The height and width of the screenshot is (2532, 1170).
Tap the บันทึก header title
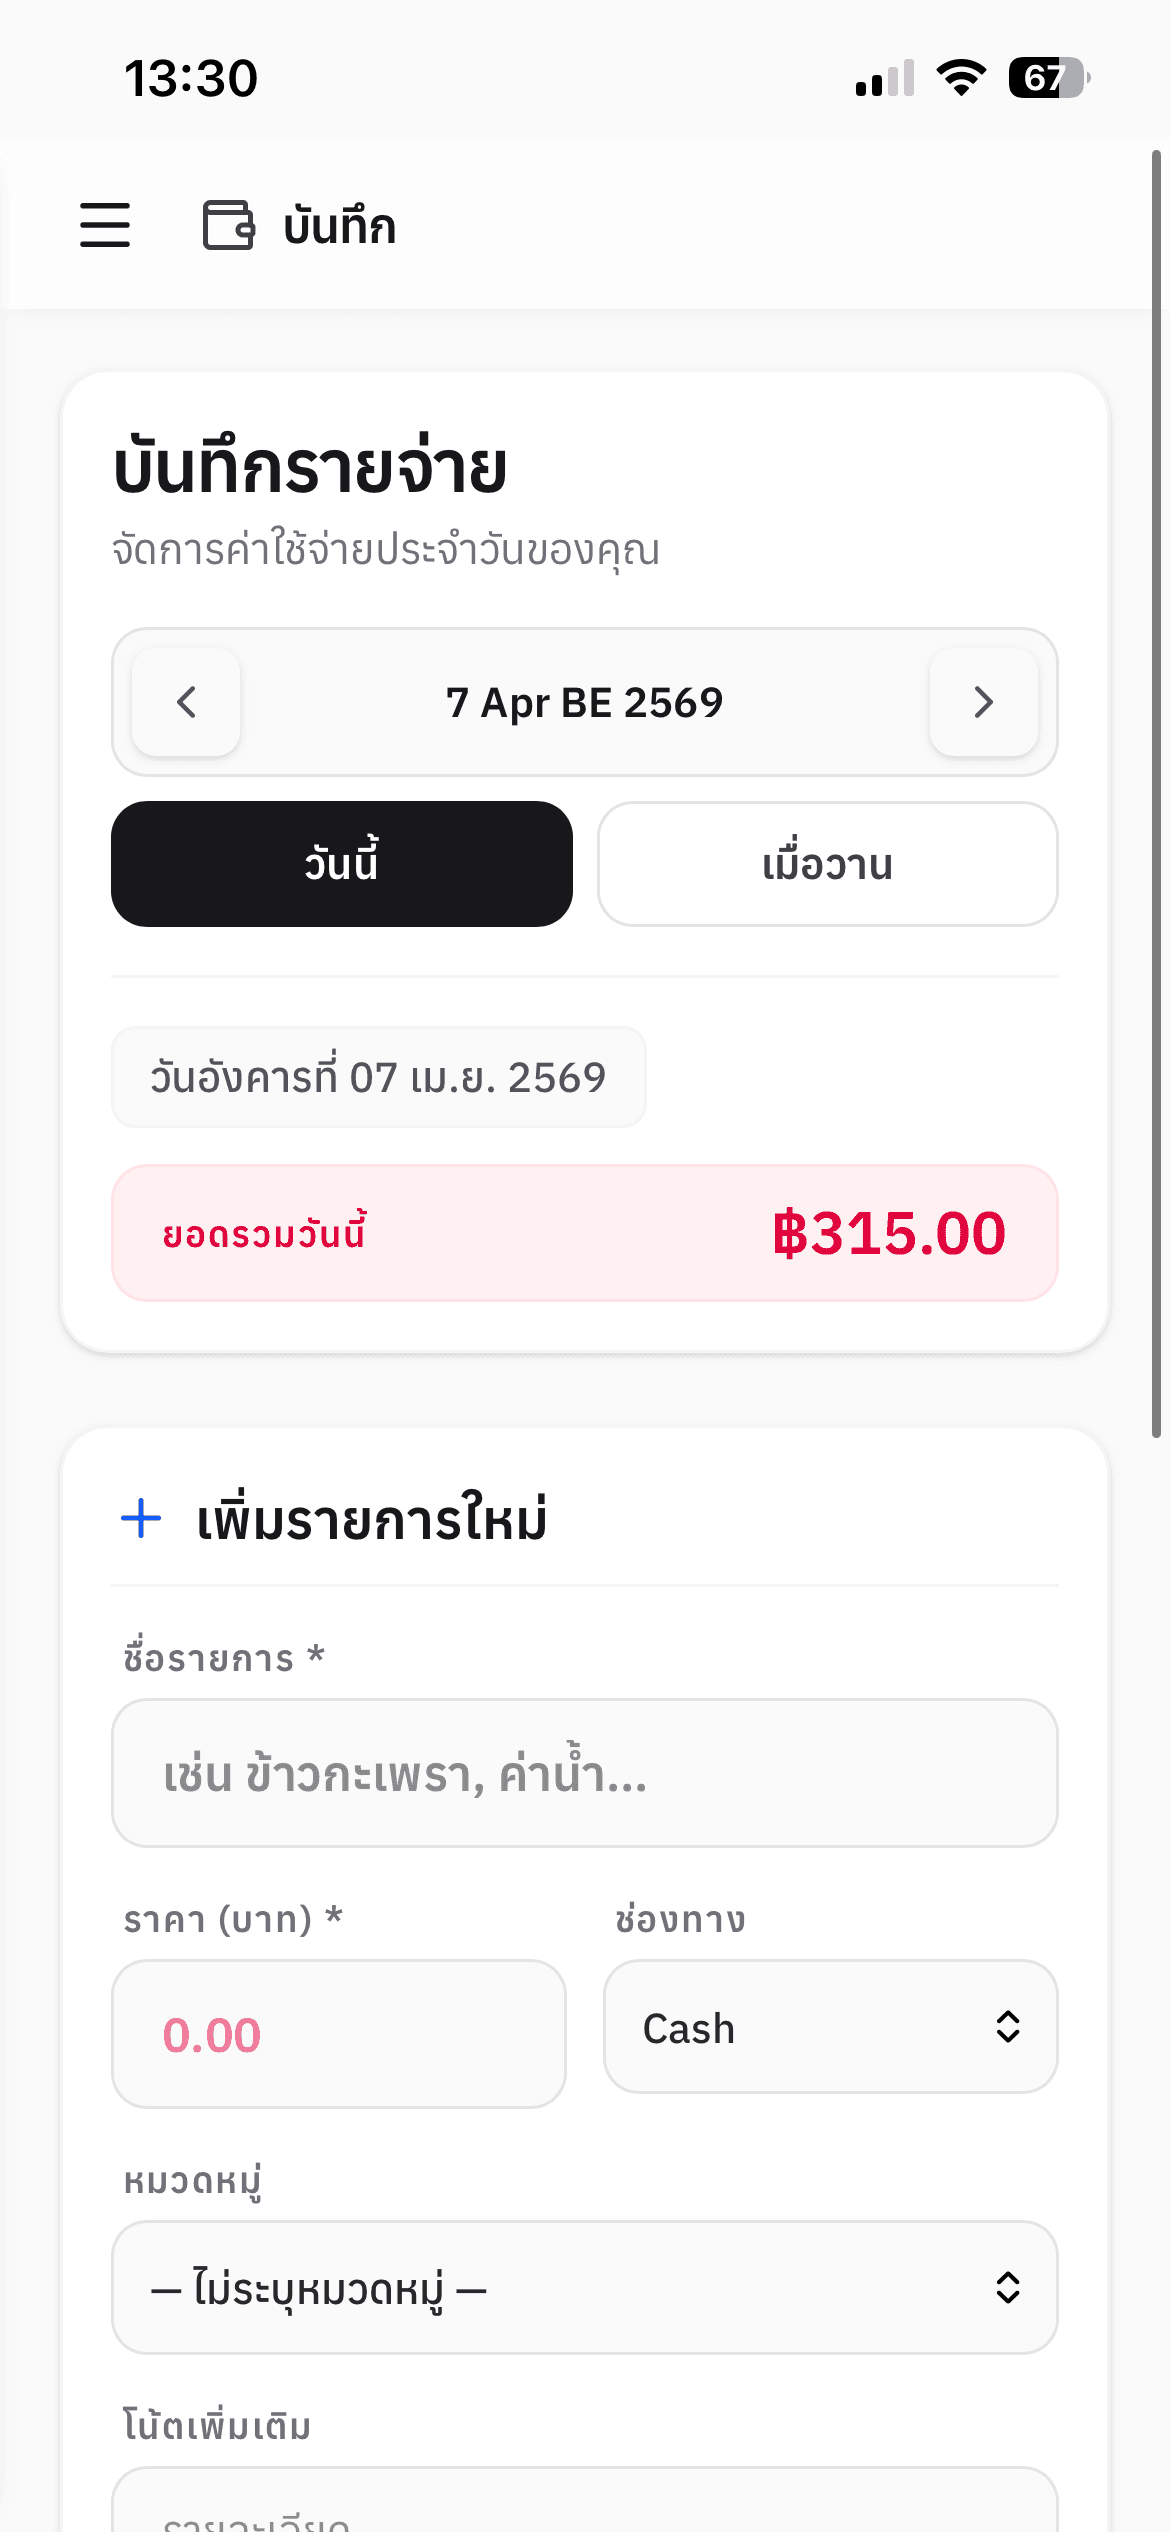click(340, 226)
